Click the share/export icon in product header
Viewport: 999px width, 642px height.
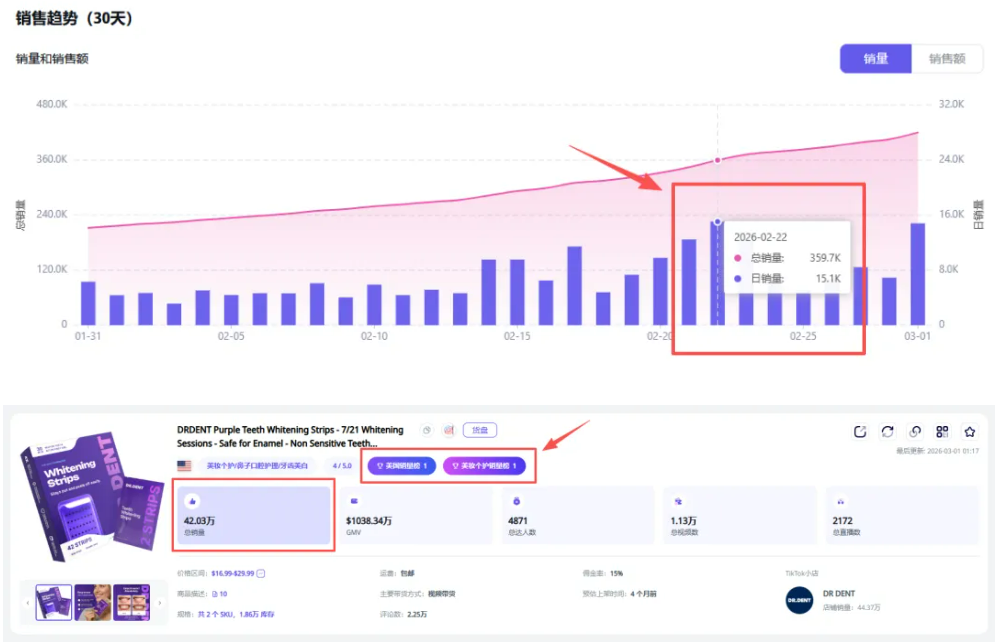click(x=860, y=432)
